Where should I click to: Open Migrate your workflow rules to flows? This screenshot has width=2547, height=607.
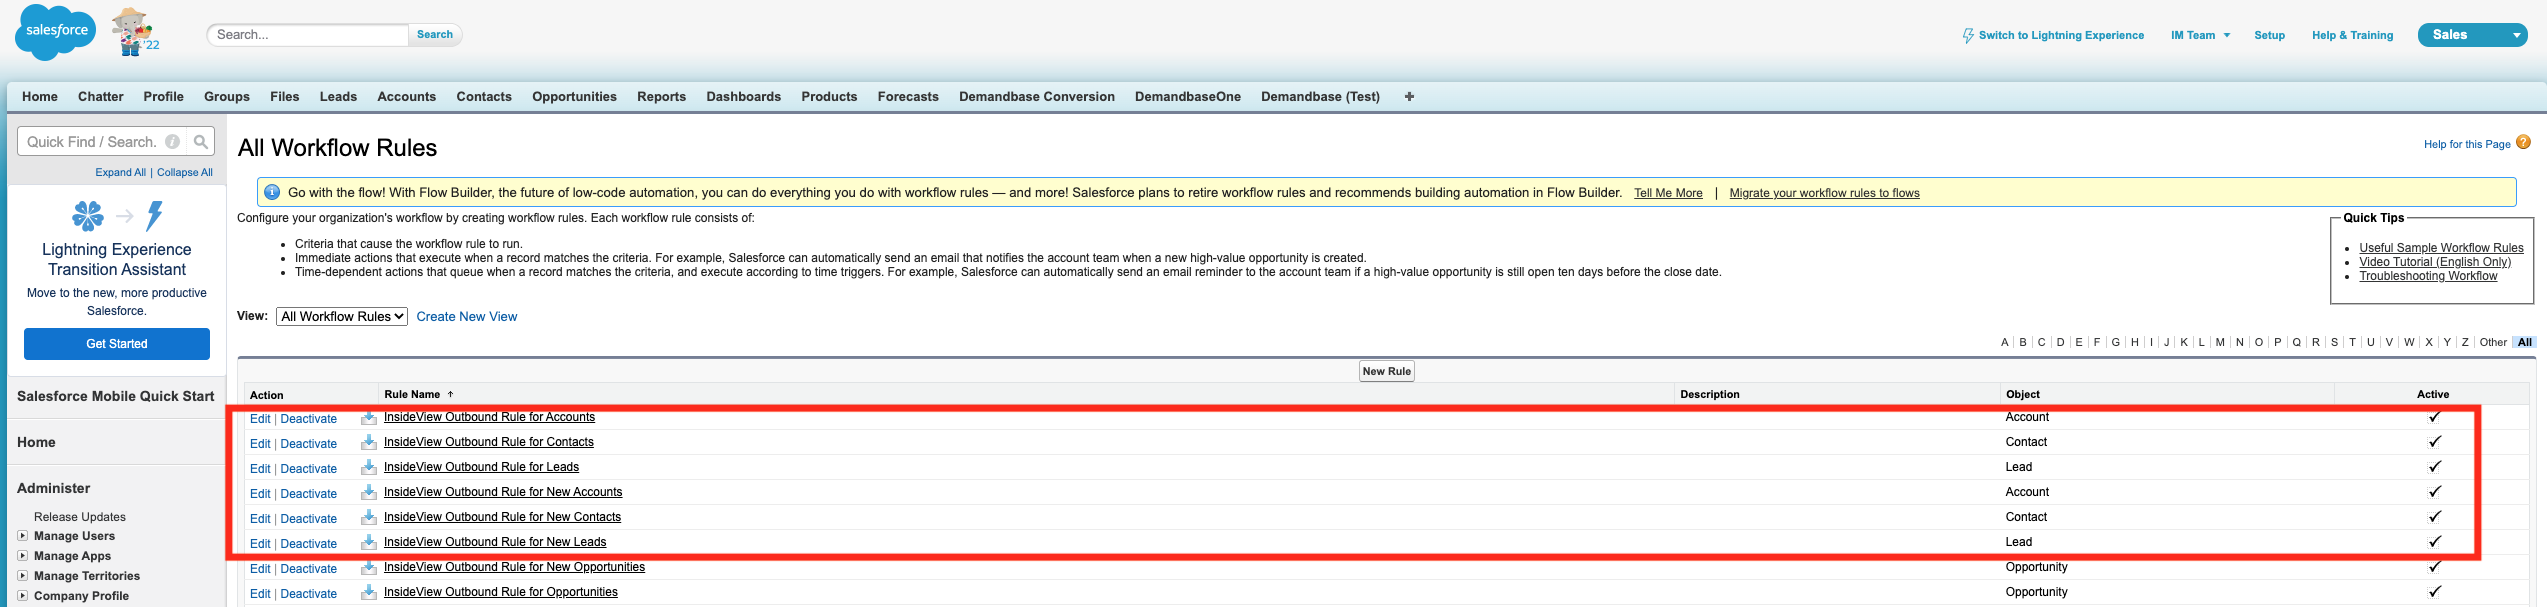click(x=1824, y=193)
